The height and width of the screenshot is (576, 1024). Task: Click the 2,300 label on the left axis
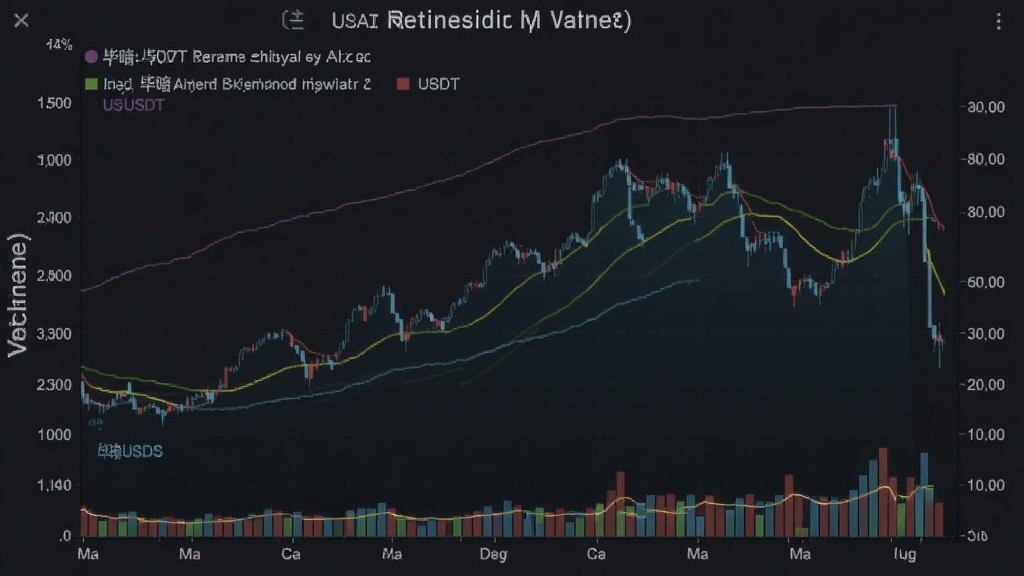click(x=55, y=385)
